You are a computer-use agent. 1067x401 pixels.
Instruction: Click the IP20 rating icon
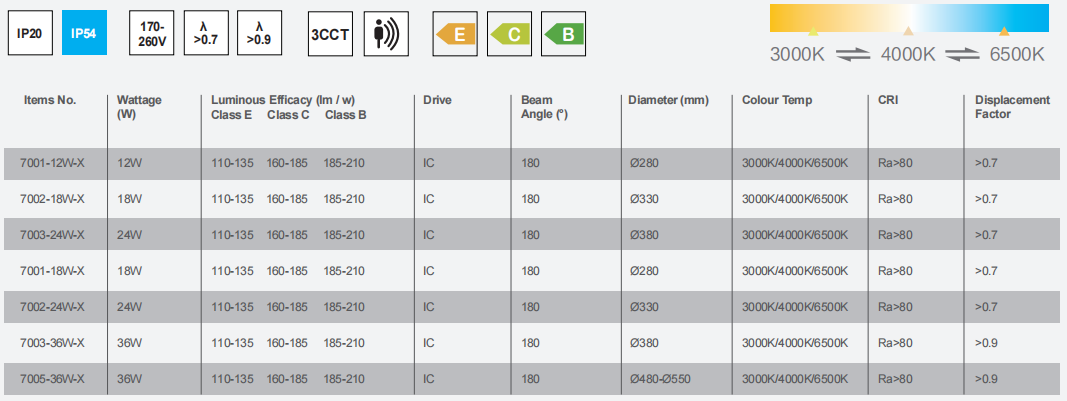click(30, 33)
